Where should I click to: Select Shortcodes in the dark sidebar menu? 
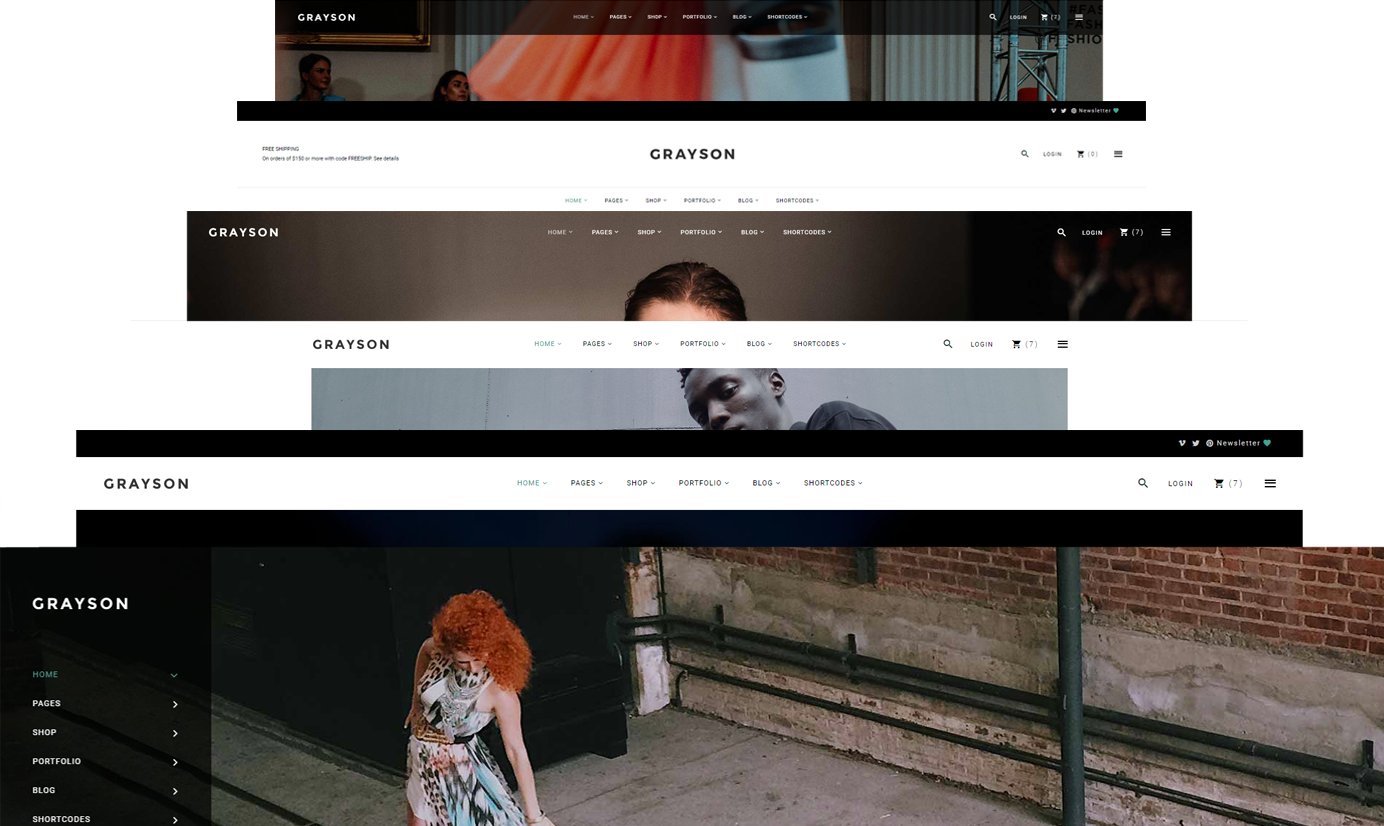pos(61,819)
